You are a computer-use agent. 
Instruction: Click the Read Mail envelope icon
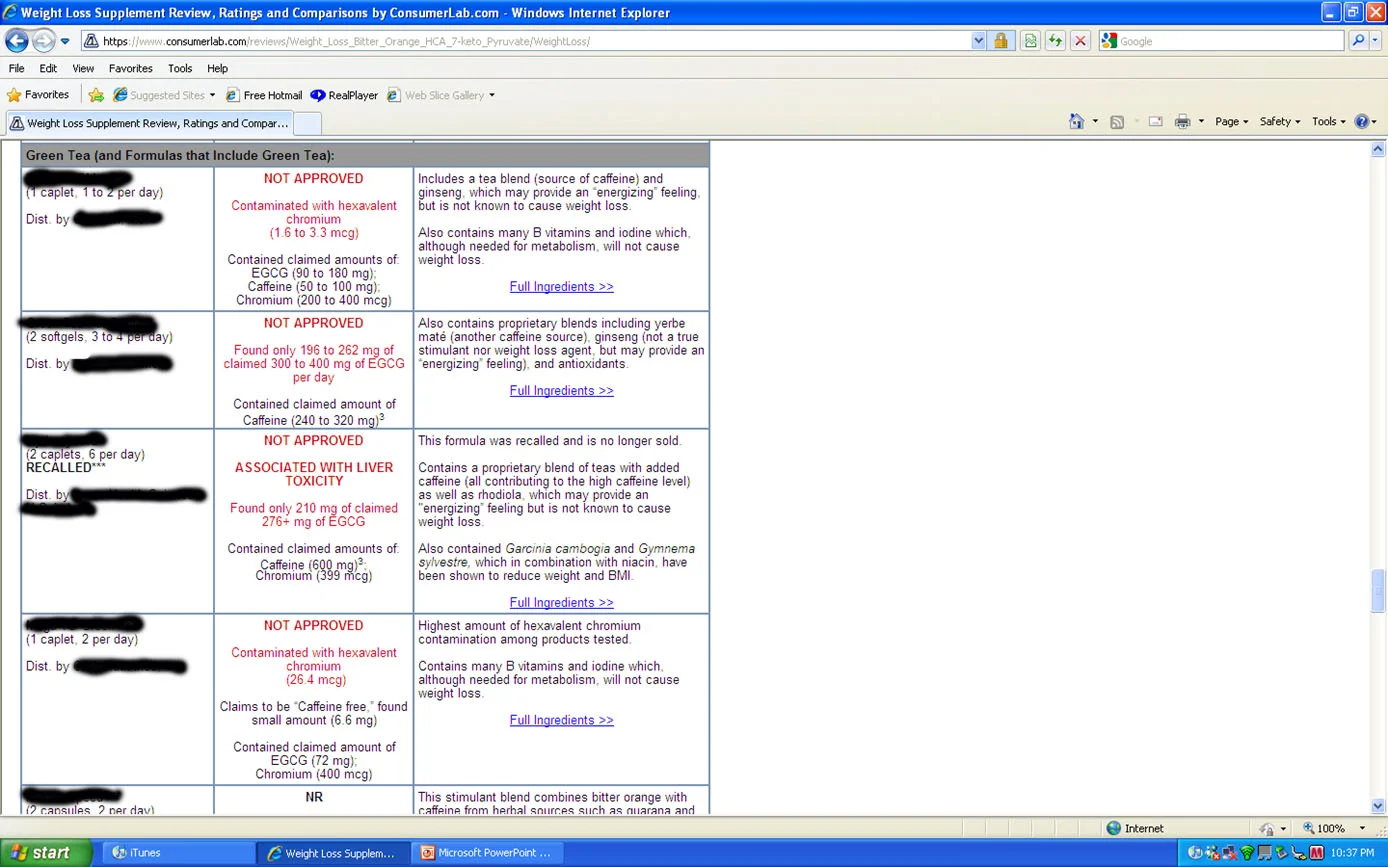[x=1156, y=121]
